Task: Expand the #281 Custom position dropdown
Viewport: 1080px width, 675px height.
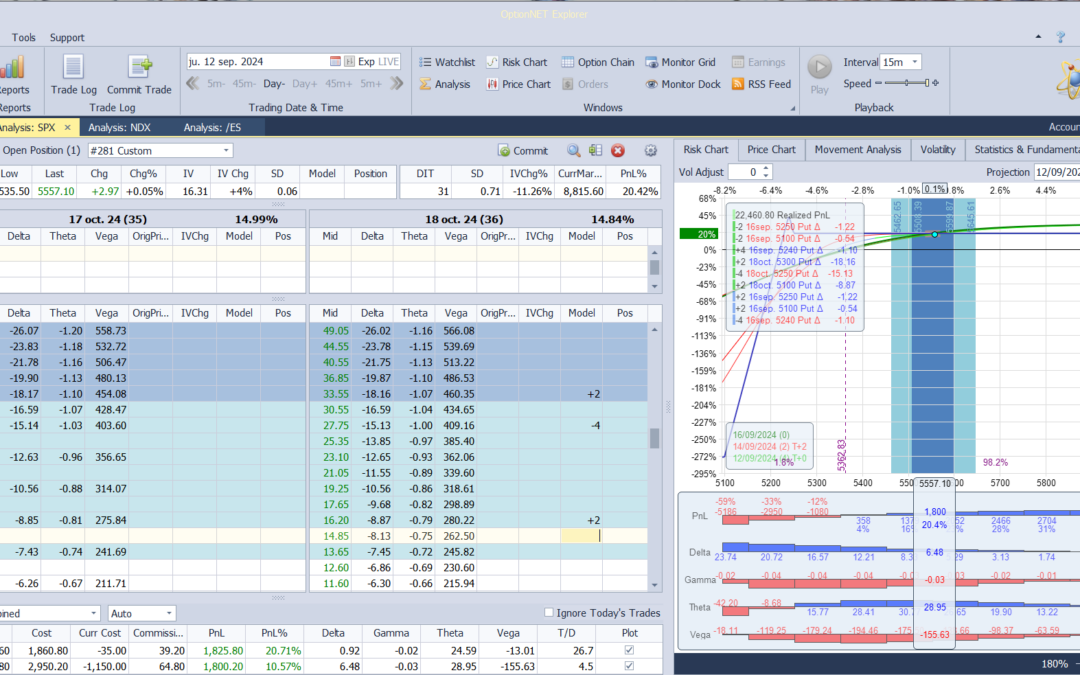Action: (225, 151)
